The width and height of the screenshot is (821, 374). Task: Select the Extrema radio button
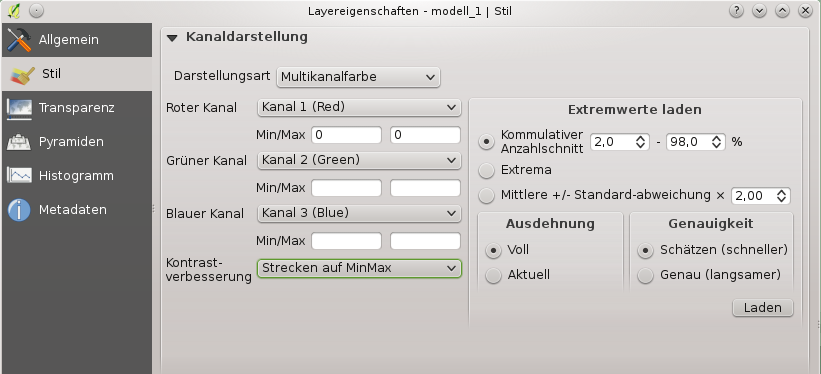click(487, 170)
